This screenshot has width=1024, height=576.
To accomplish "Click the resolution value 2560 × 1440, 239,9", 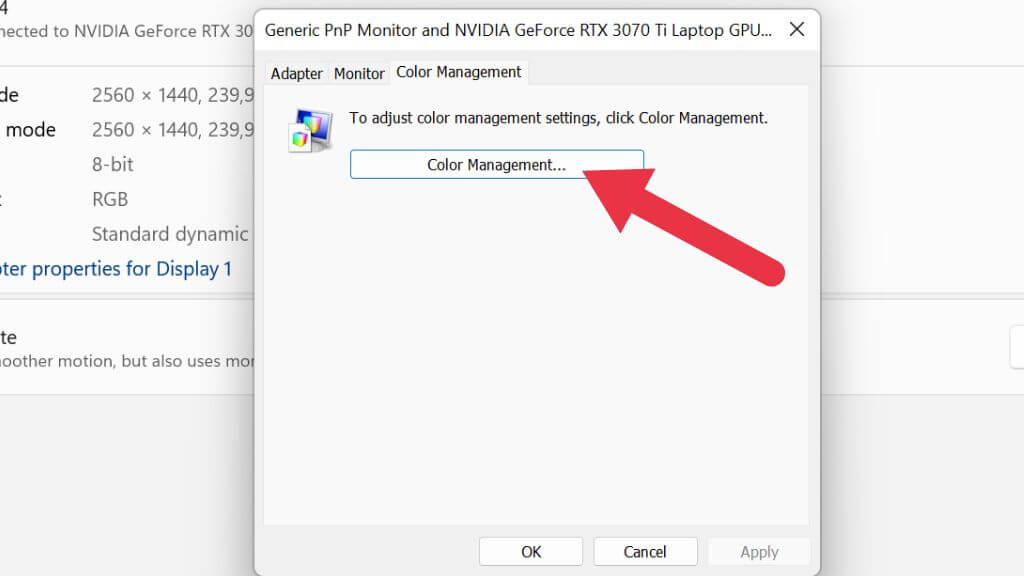I will pyautogui.click(x=170, y=129).
